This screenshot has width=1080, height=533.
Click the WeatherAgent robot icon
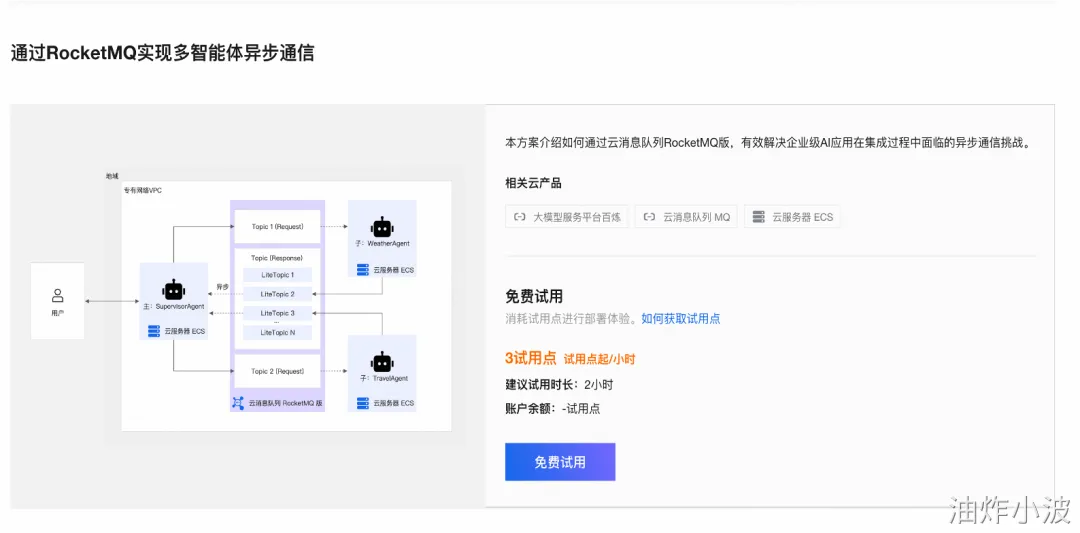[382, 227]
